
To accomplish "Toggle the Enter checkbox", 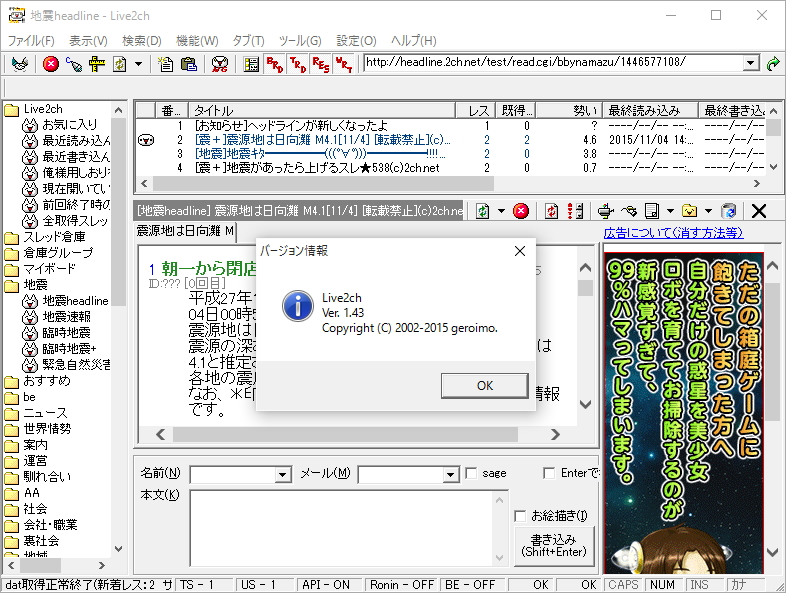I will point(549,473).
